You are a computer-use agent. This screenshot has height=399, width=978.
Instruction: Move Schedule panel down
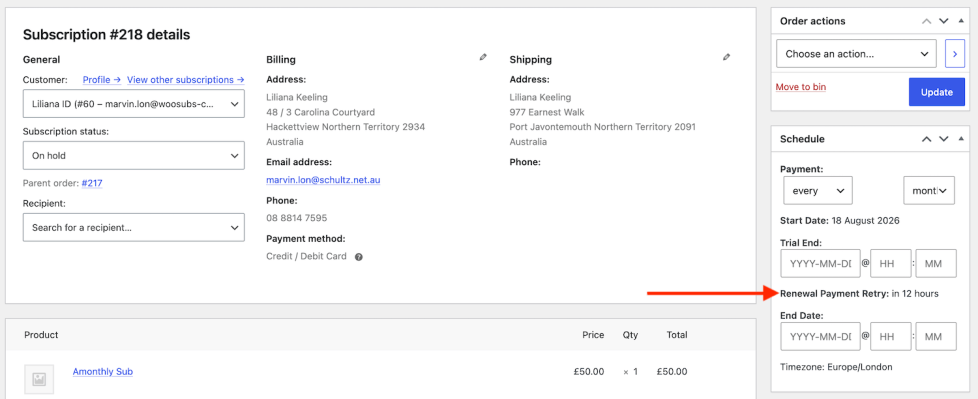click(944, 139)
